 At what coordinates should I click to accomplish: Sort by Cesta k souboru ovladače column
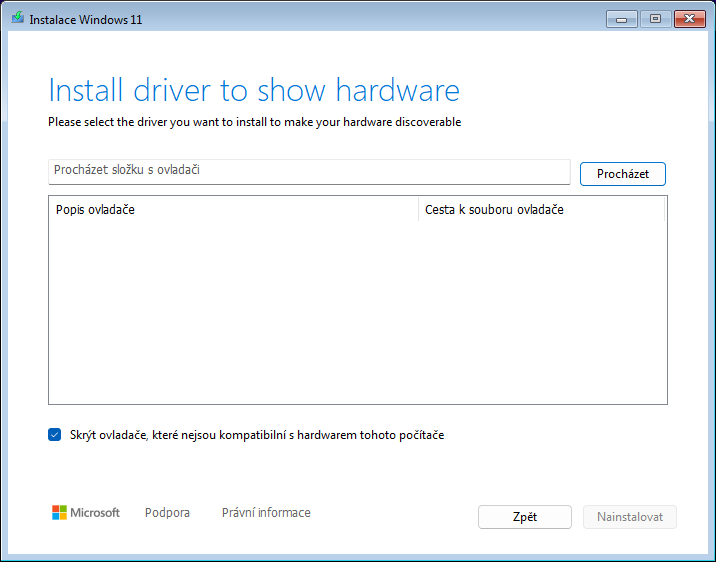[x=542, y=210]
